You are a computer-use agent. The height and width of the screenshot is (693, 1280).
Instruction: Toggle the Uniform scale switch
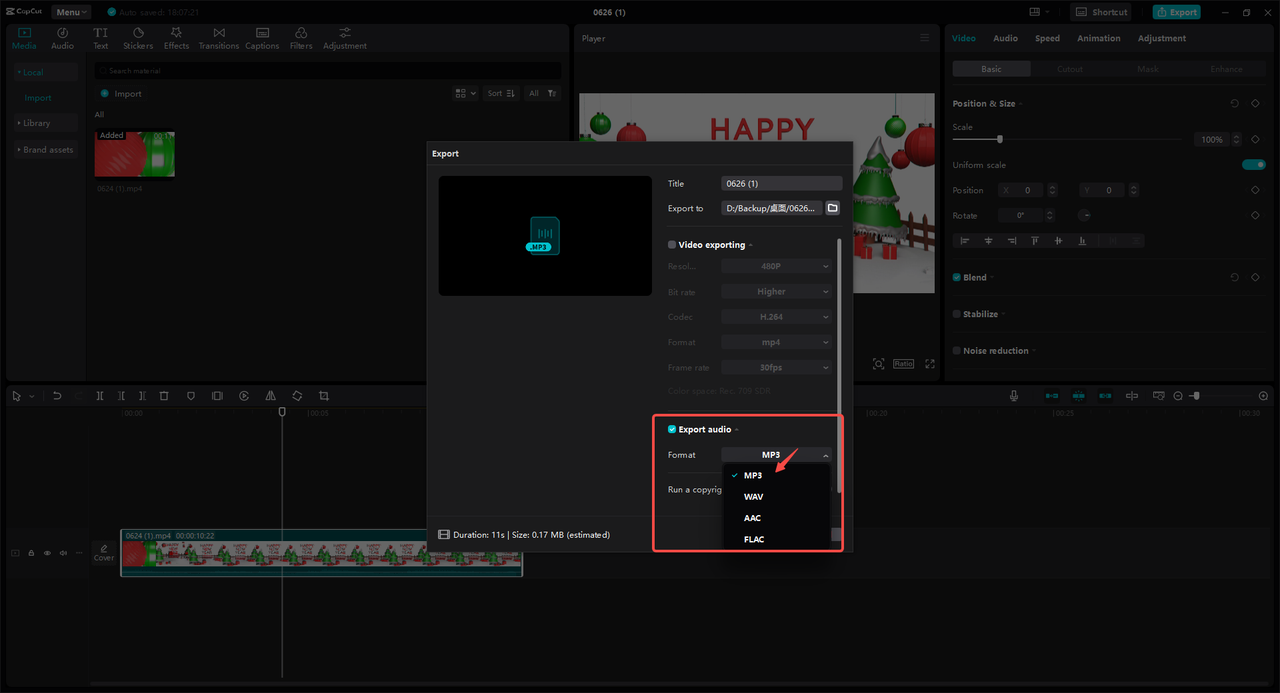click(x=1253, y=165)
